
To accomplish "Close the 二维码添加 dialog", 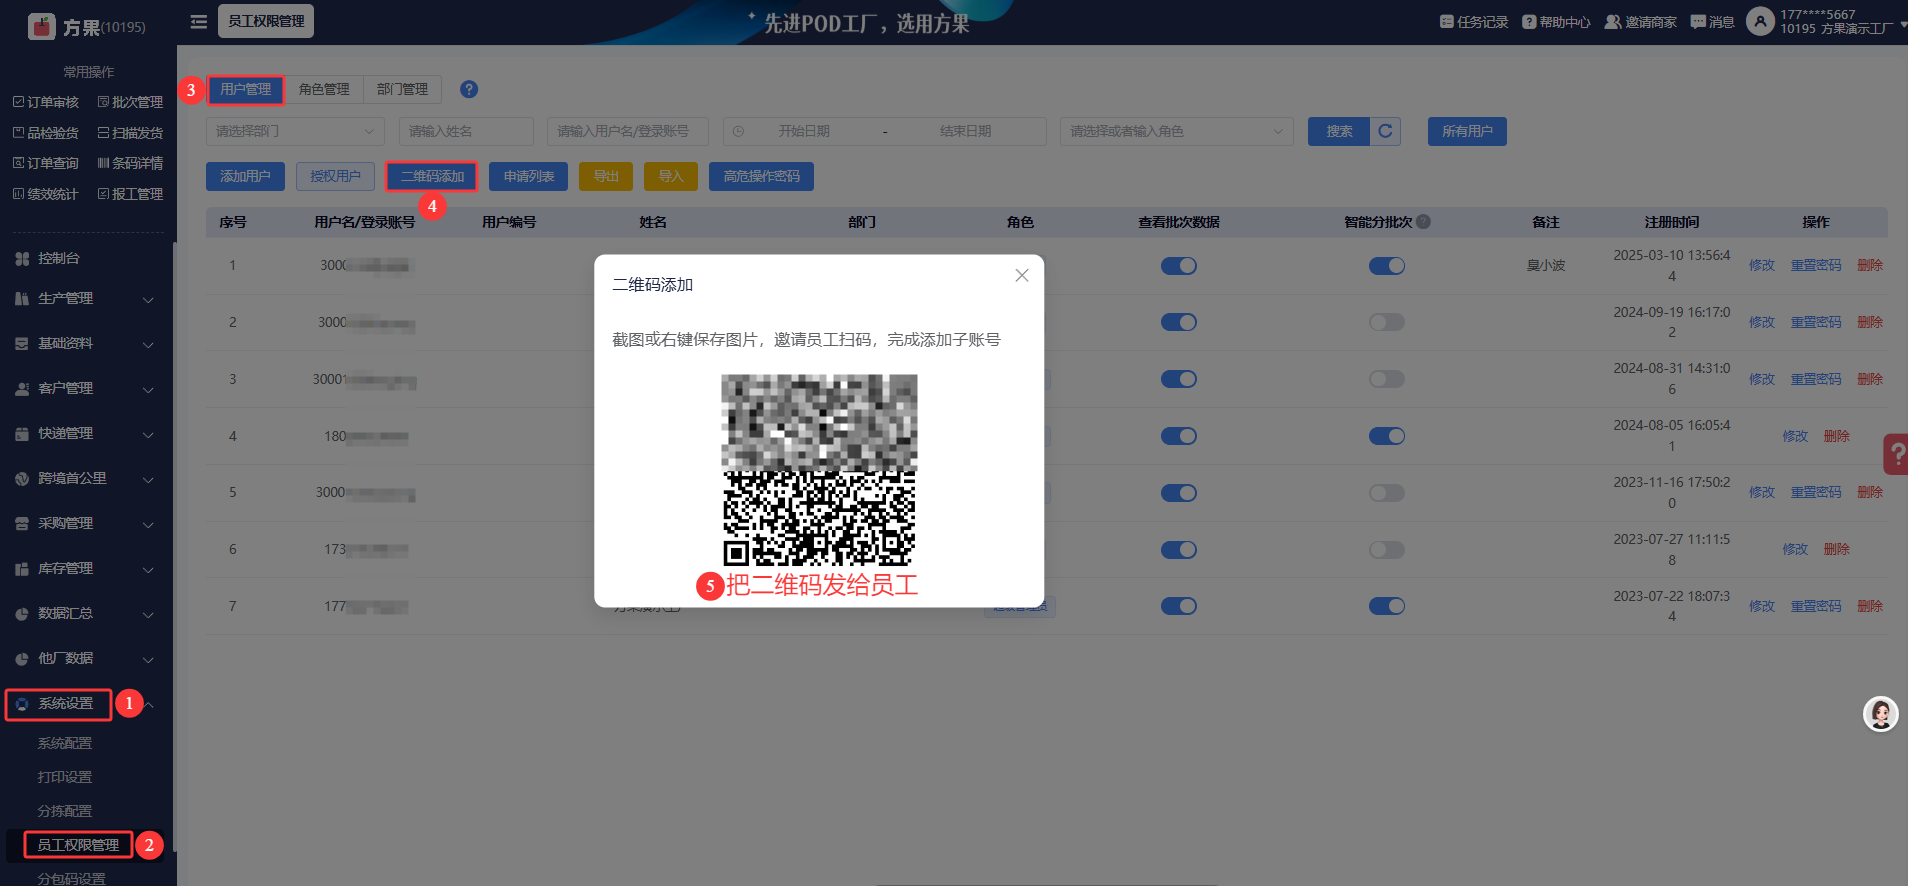I will click(1021, 276).
